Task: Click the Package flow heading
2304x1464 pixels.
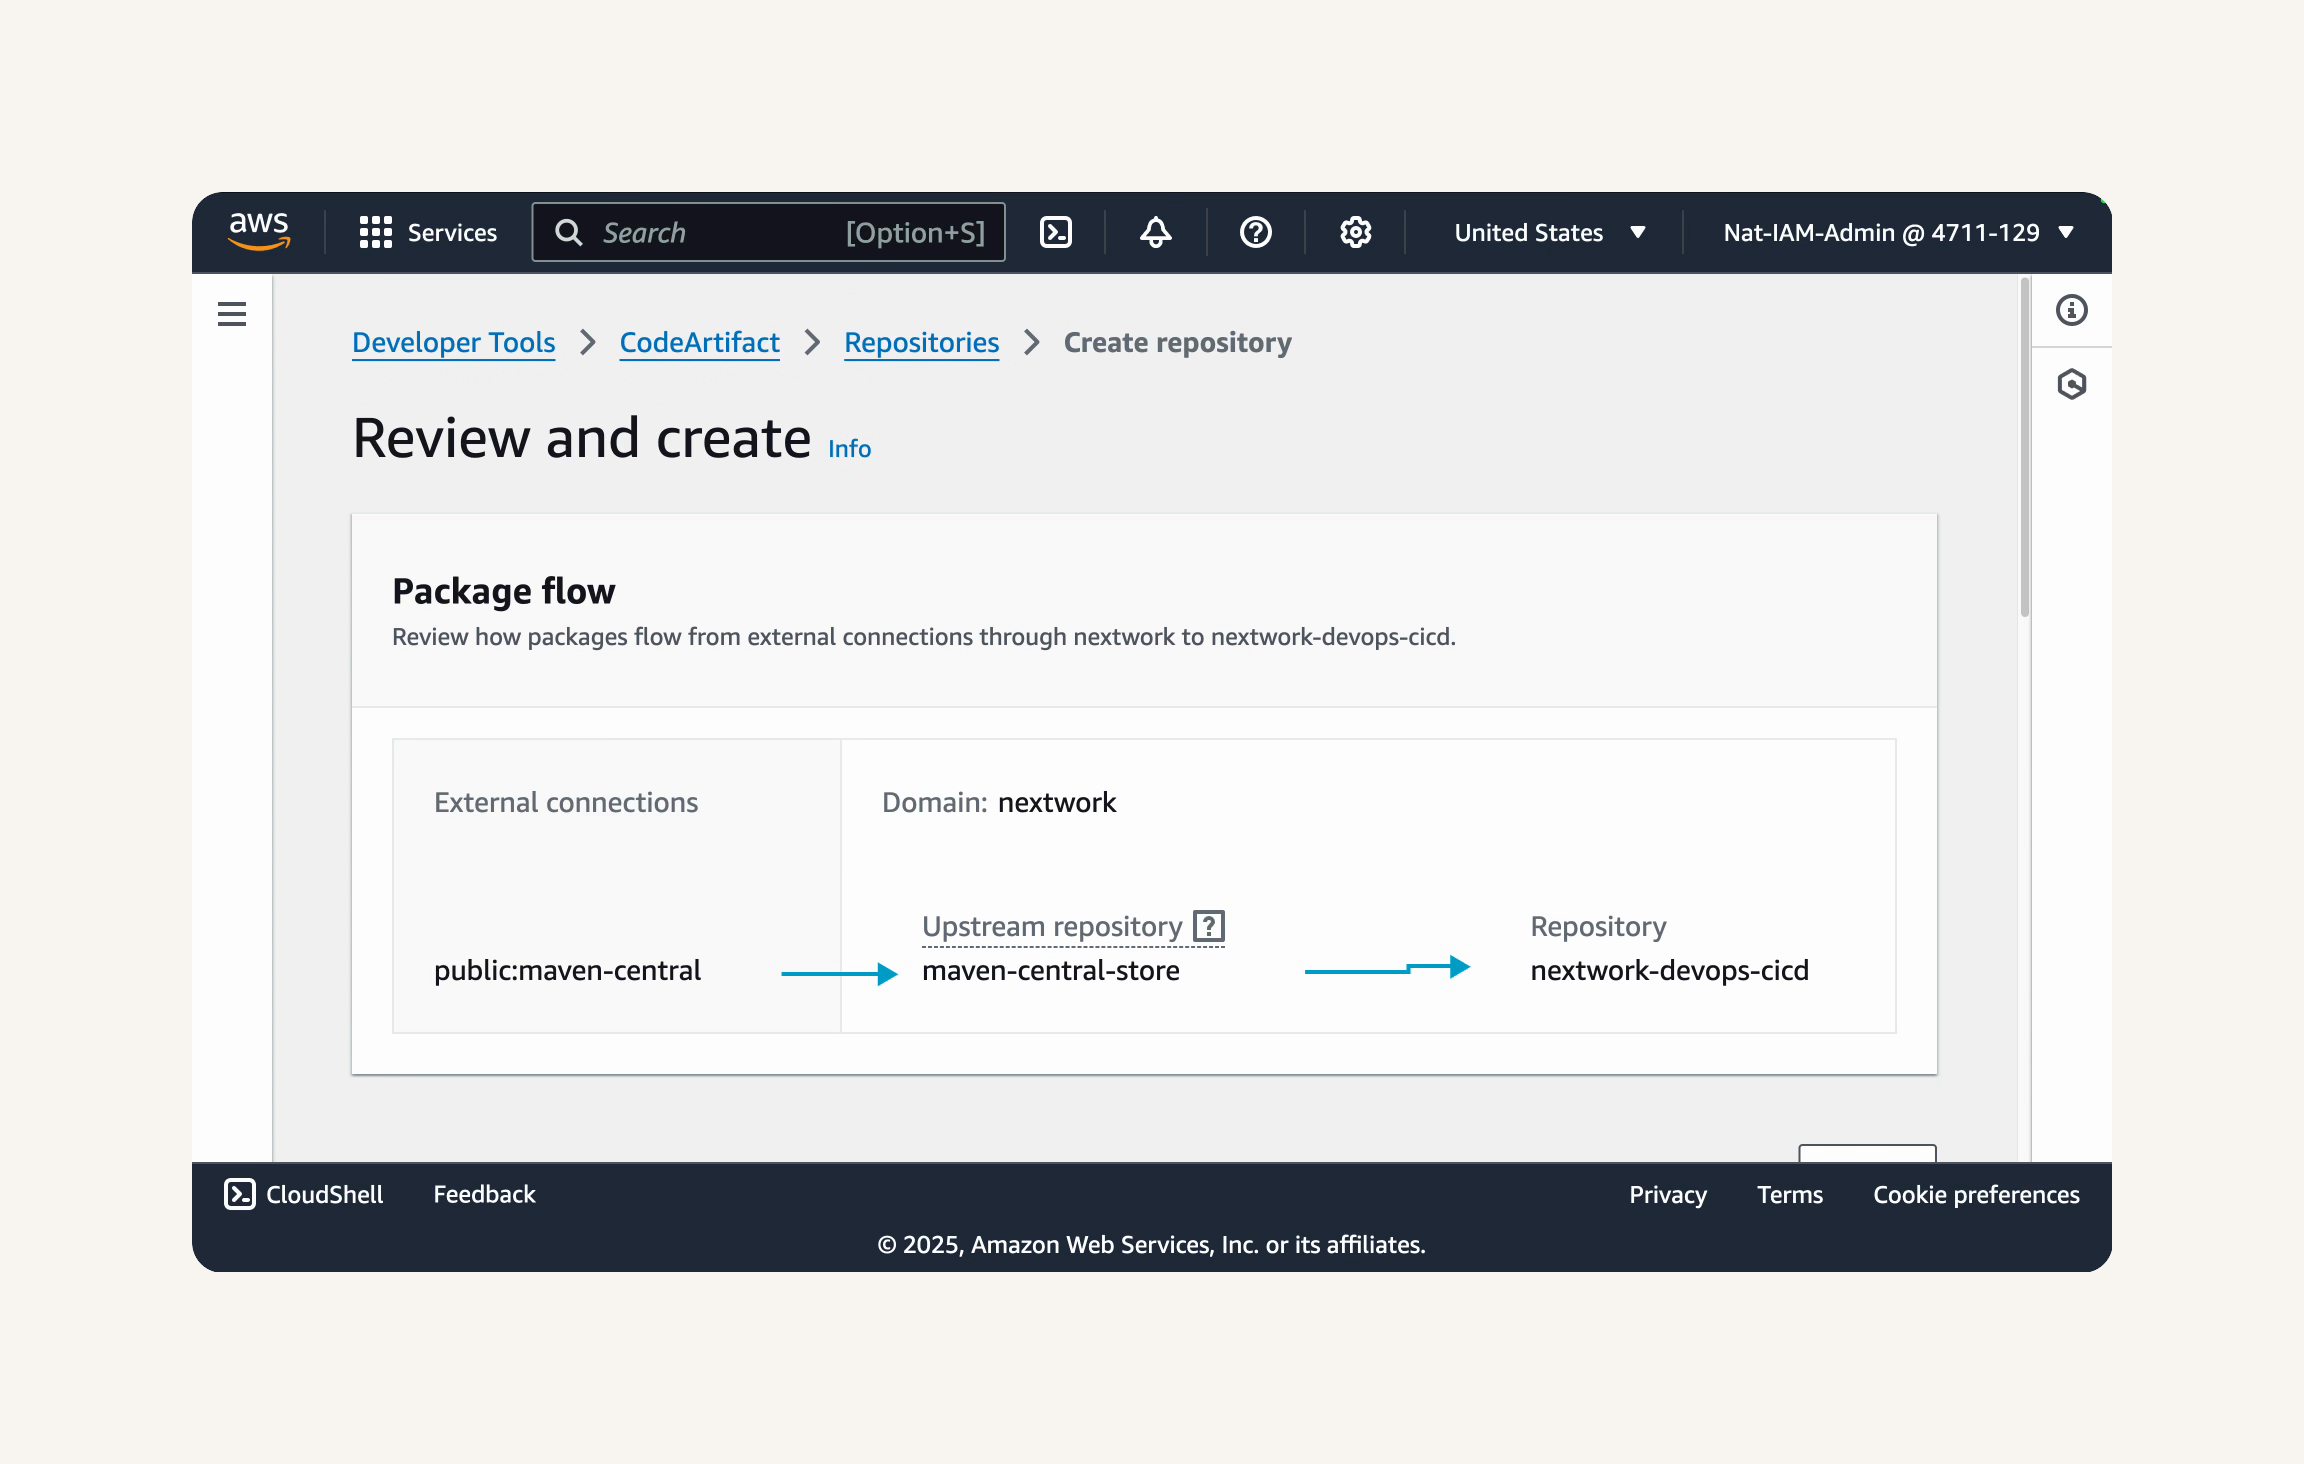Action: coord(504,591)
